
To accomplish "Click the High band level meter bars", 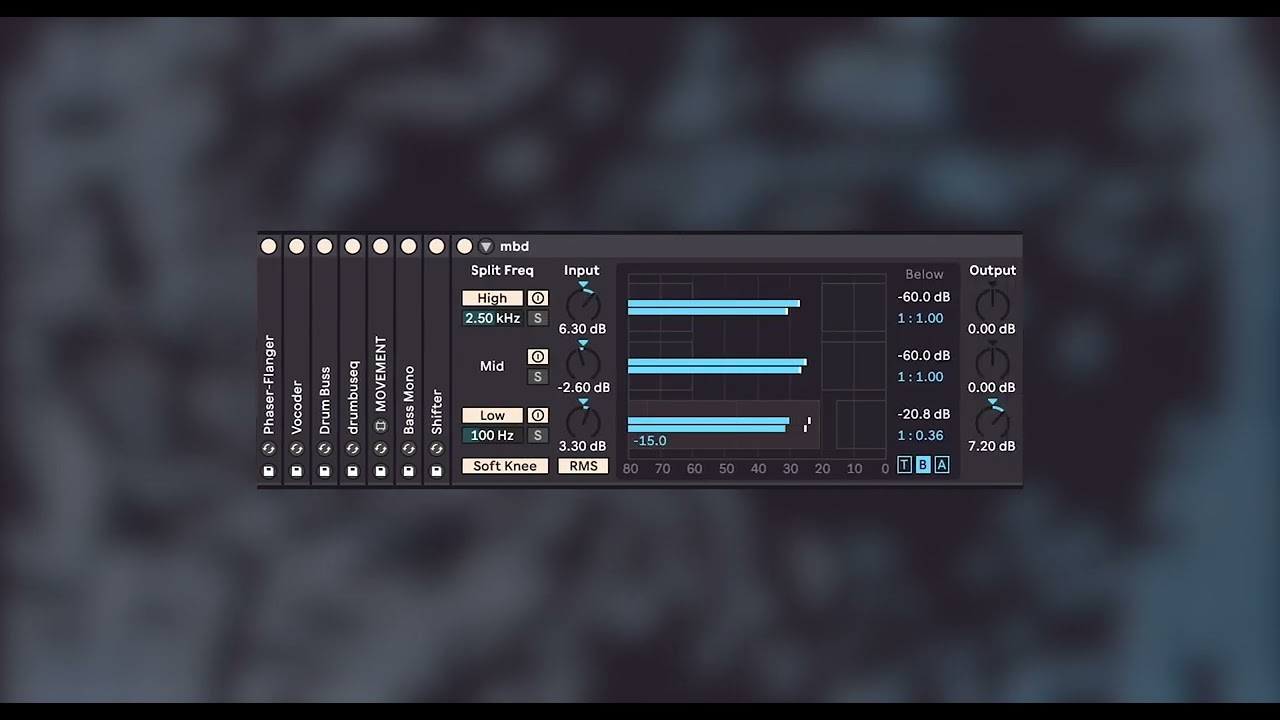I will [714, 307].
